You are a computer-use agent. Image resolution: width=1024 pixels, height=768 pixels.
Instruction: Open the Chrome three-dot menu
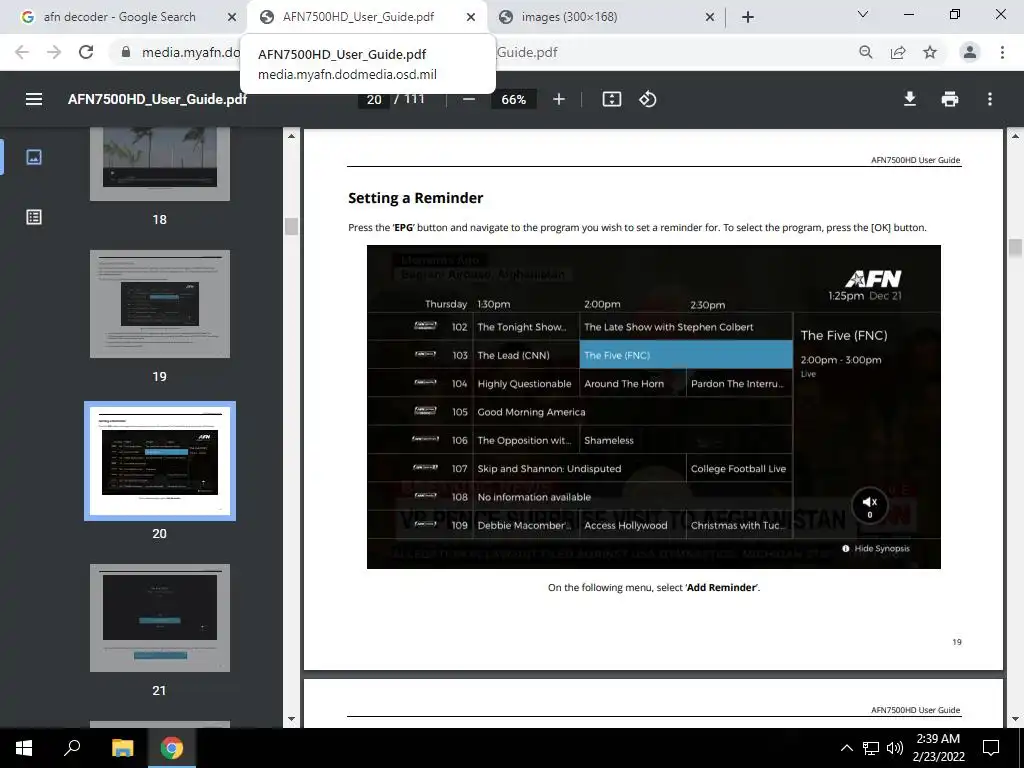(x=1002, y=52)
